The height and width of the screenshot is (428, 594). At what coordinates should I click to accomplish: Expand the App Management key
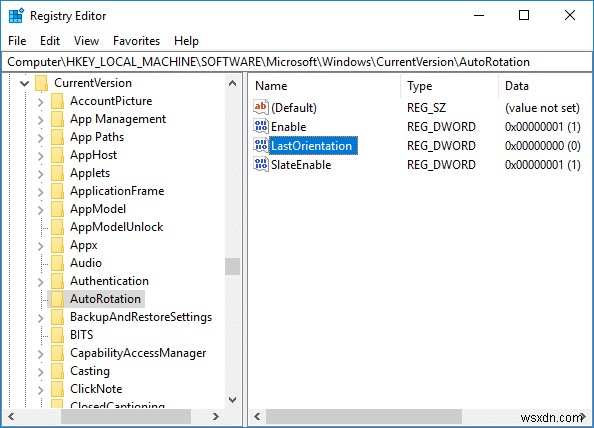coord(41,120)
